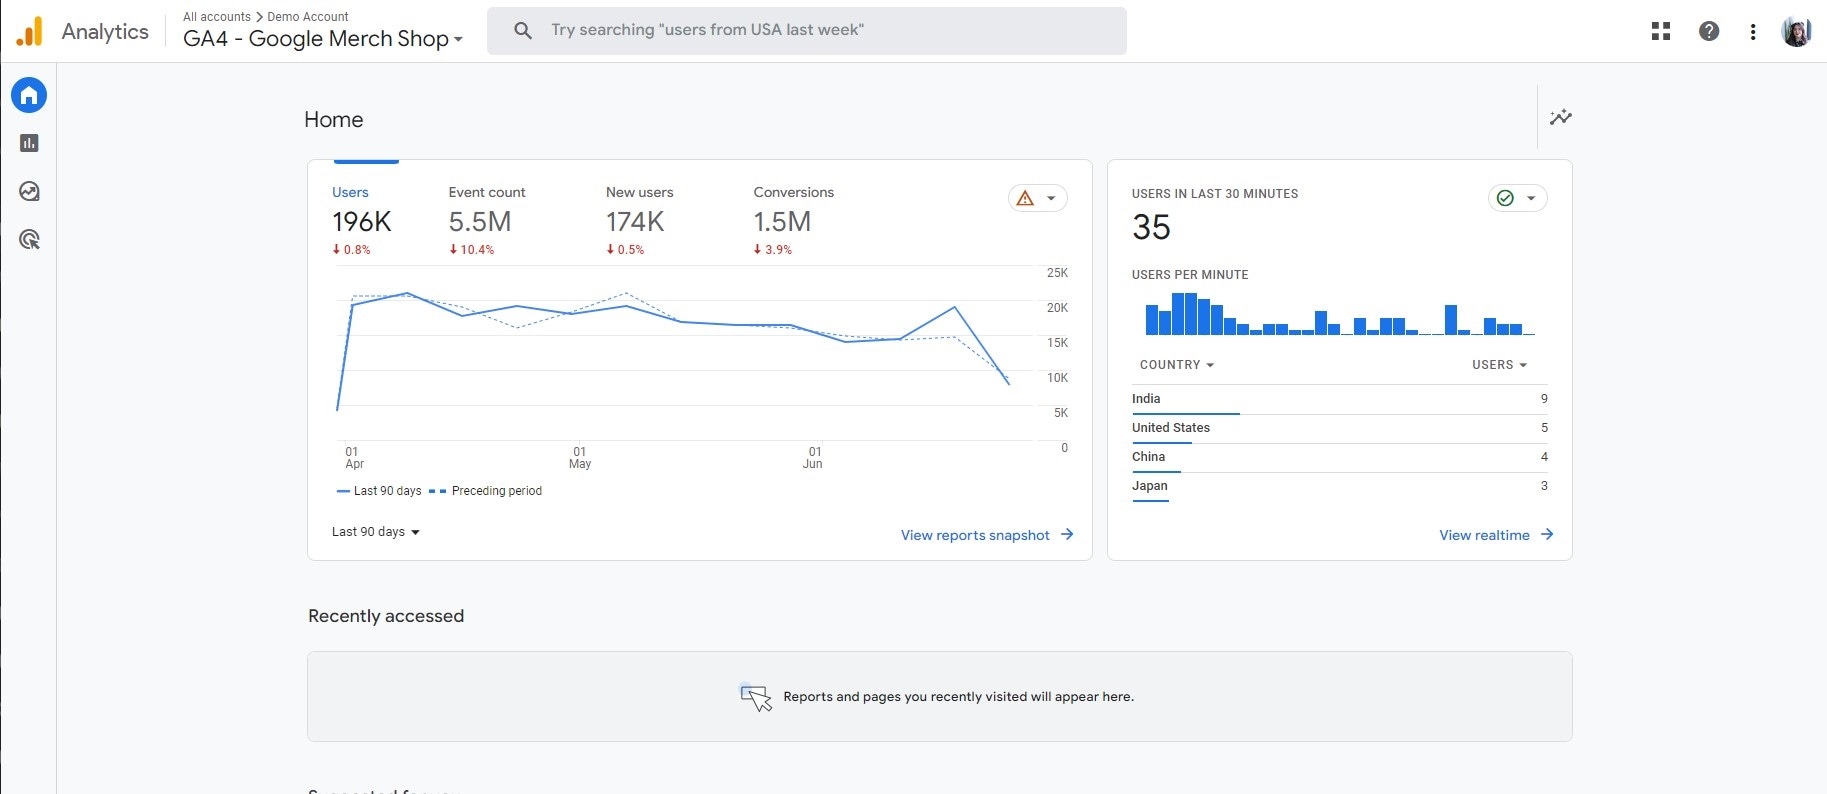The image size is (1827, 794).
Task: Click the Last 90 days legend entry
Action: click(x=380, y=491)
